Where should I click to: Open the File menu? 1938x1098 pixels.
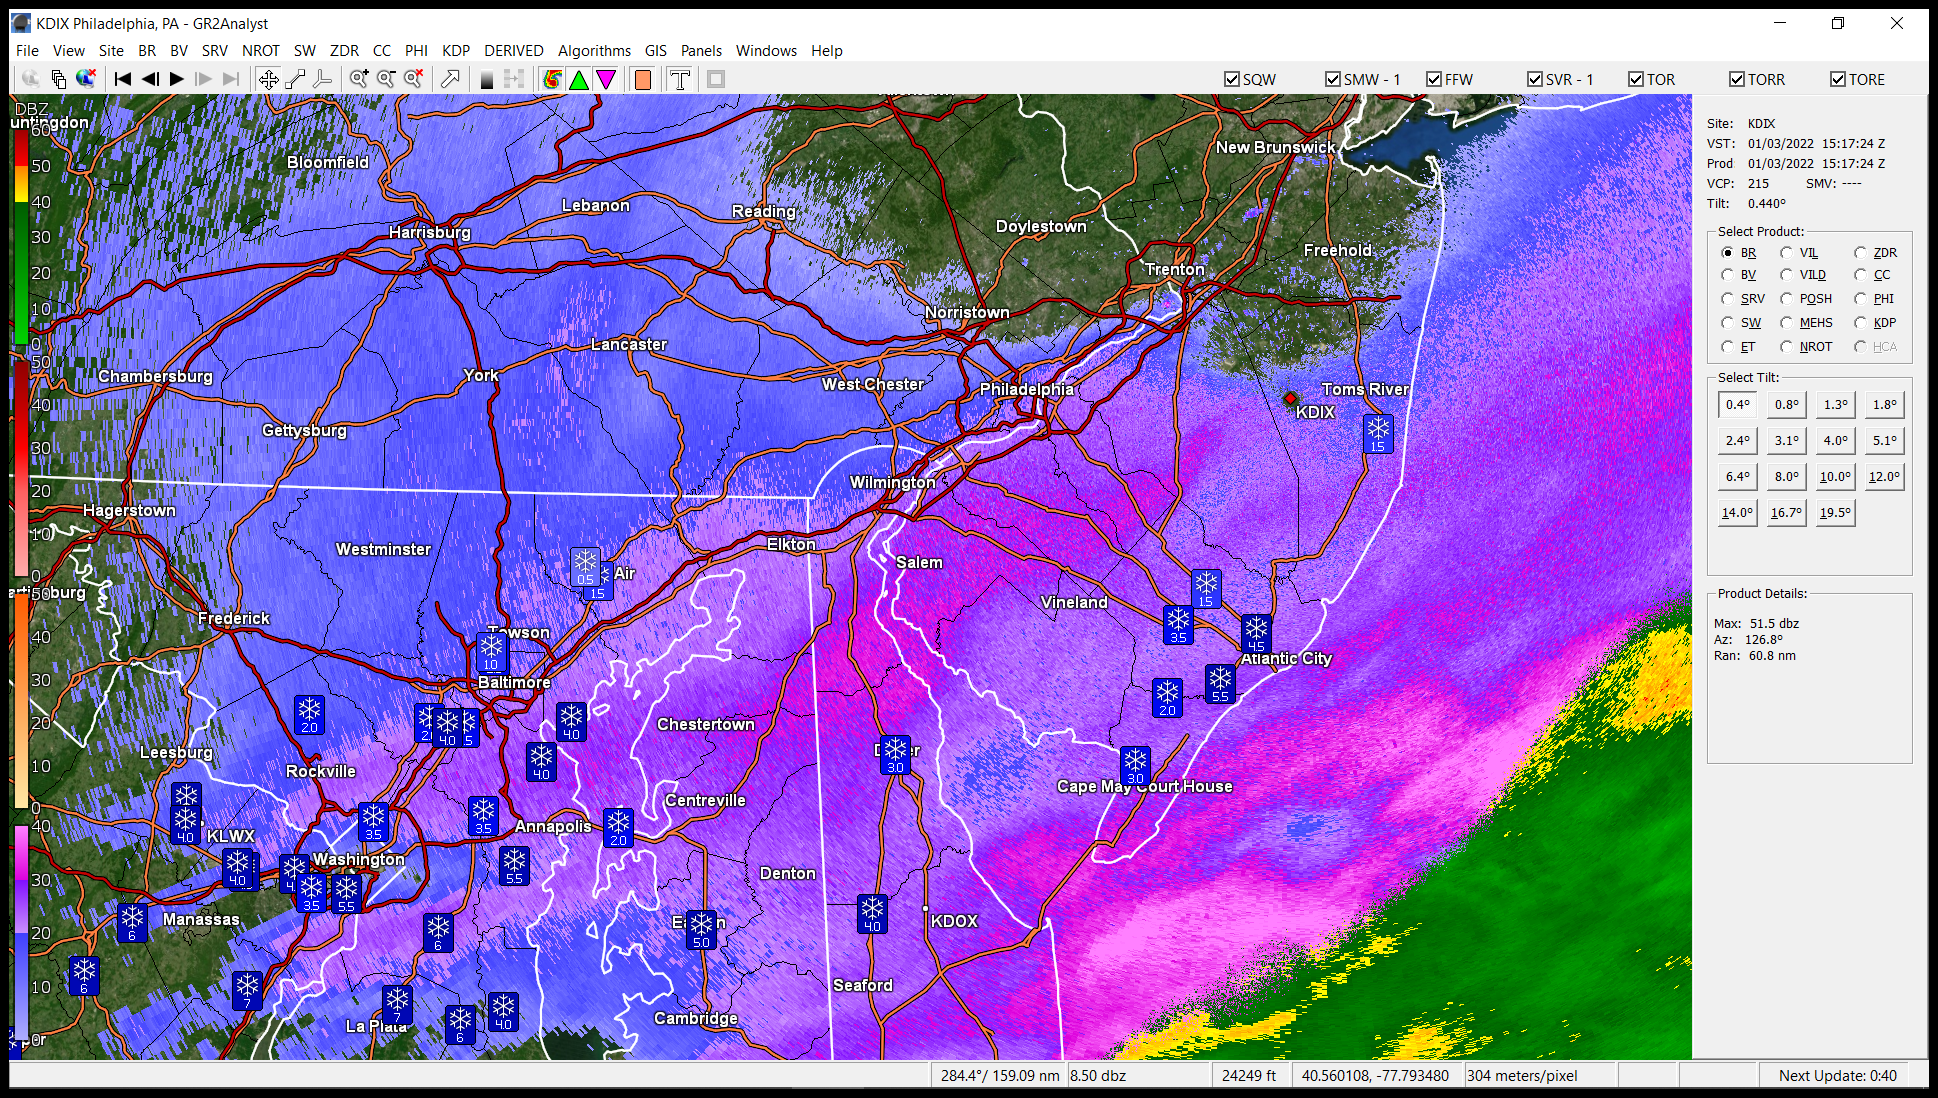coord(28,51)
